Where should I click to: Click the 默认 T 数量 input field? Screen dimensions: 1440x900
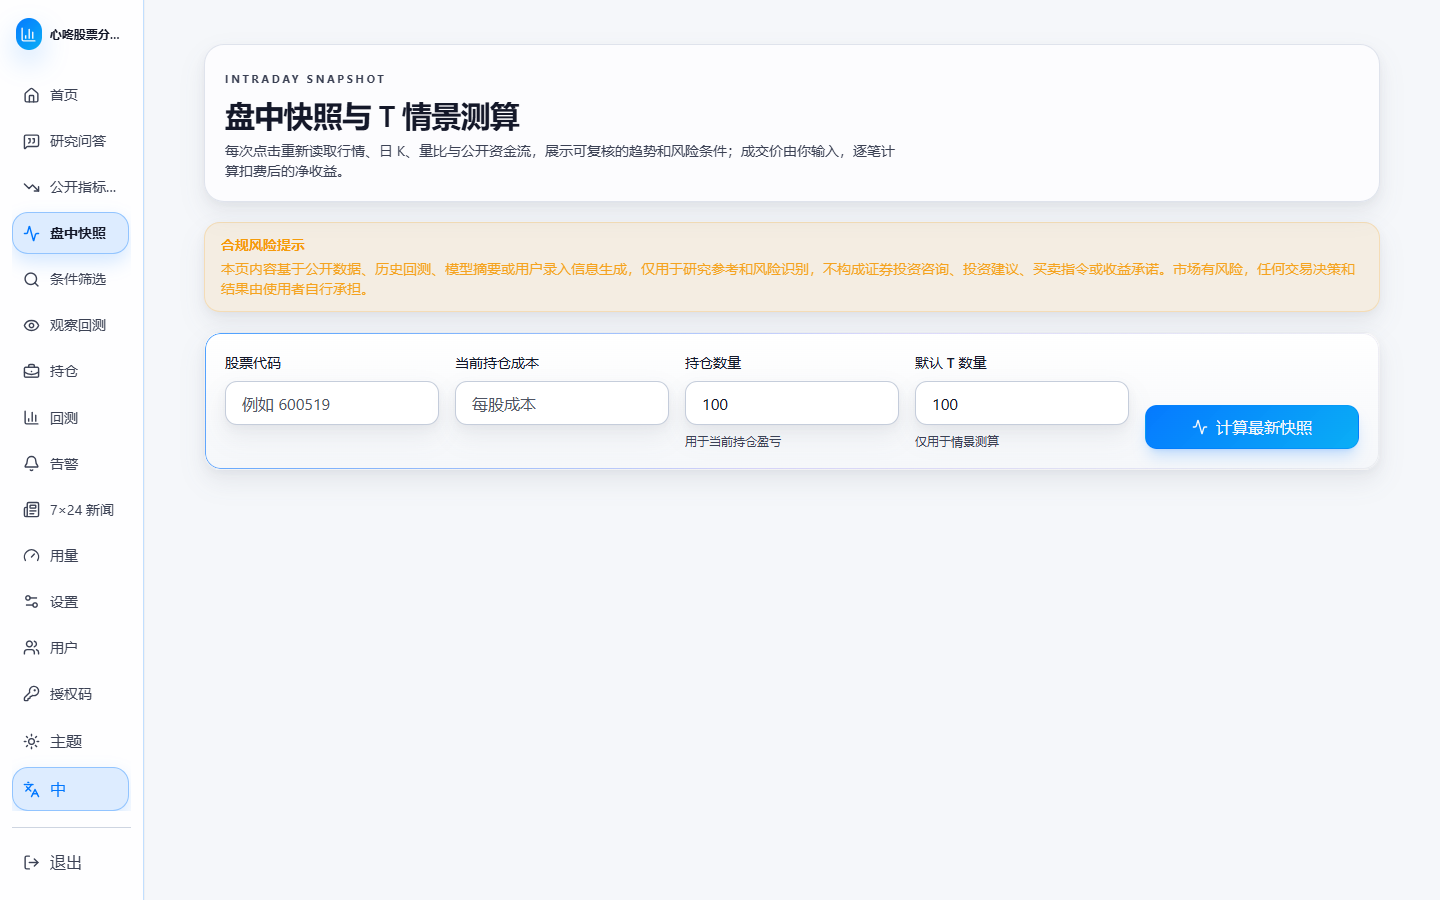(x=1022, y=403)
